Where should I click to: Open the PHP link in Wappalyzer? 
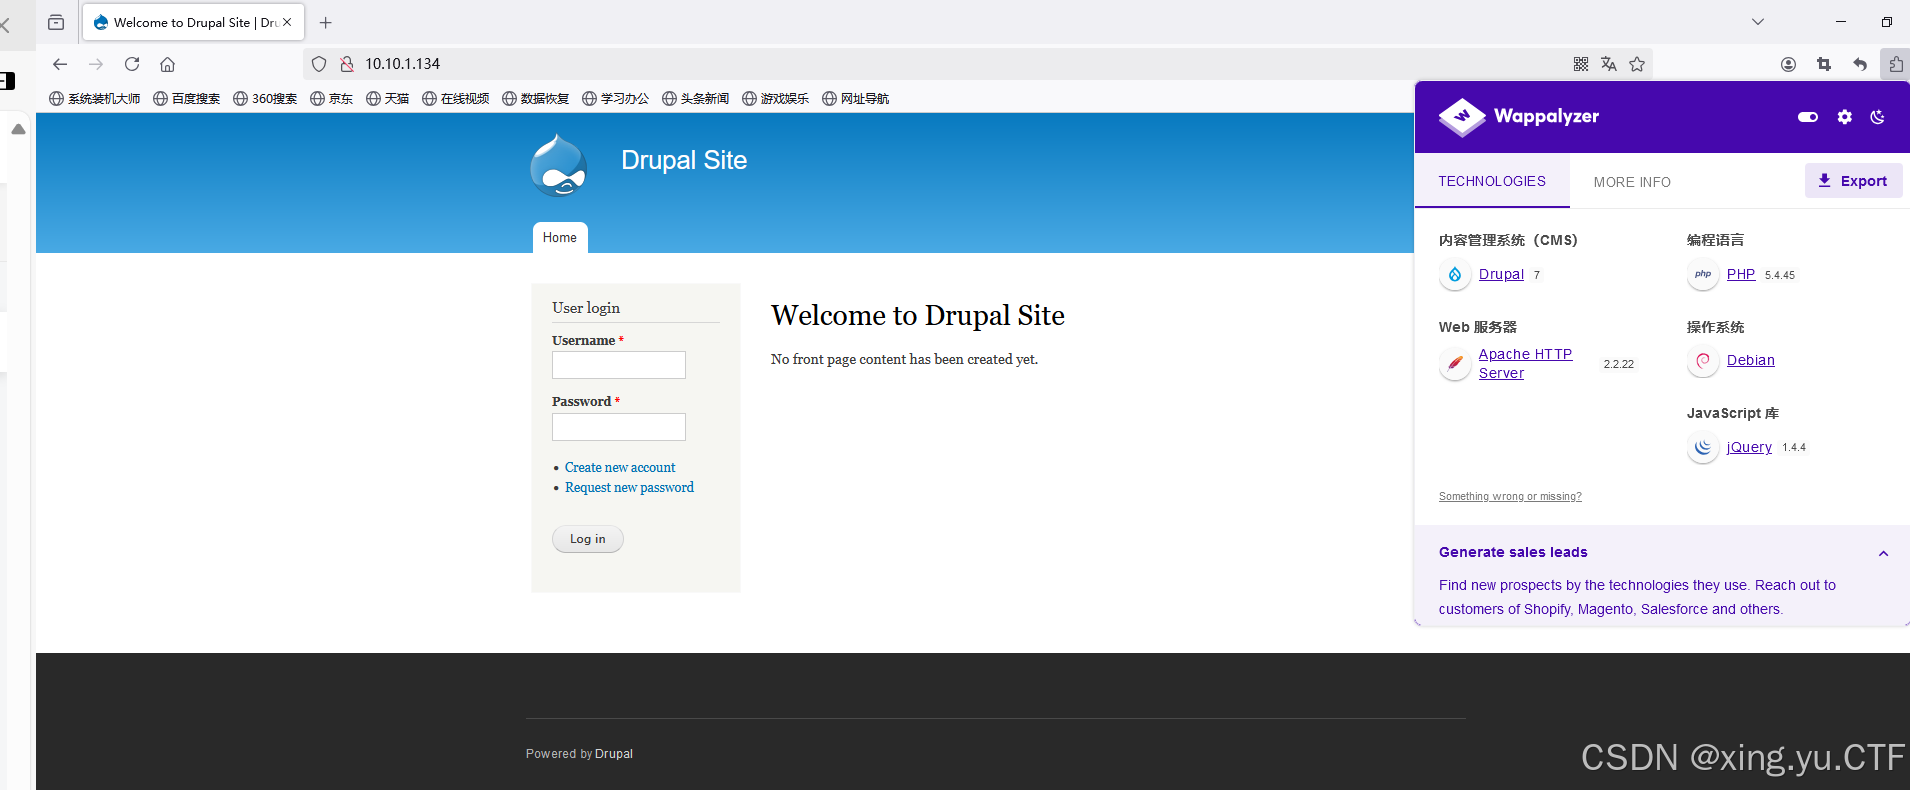tap(1741, 274)
